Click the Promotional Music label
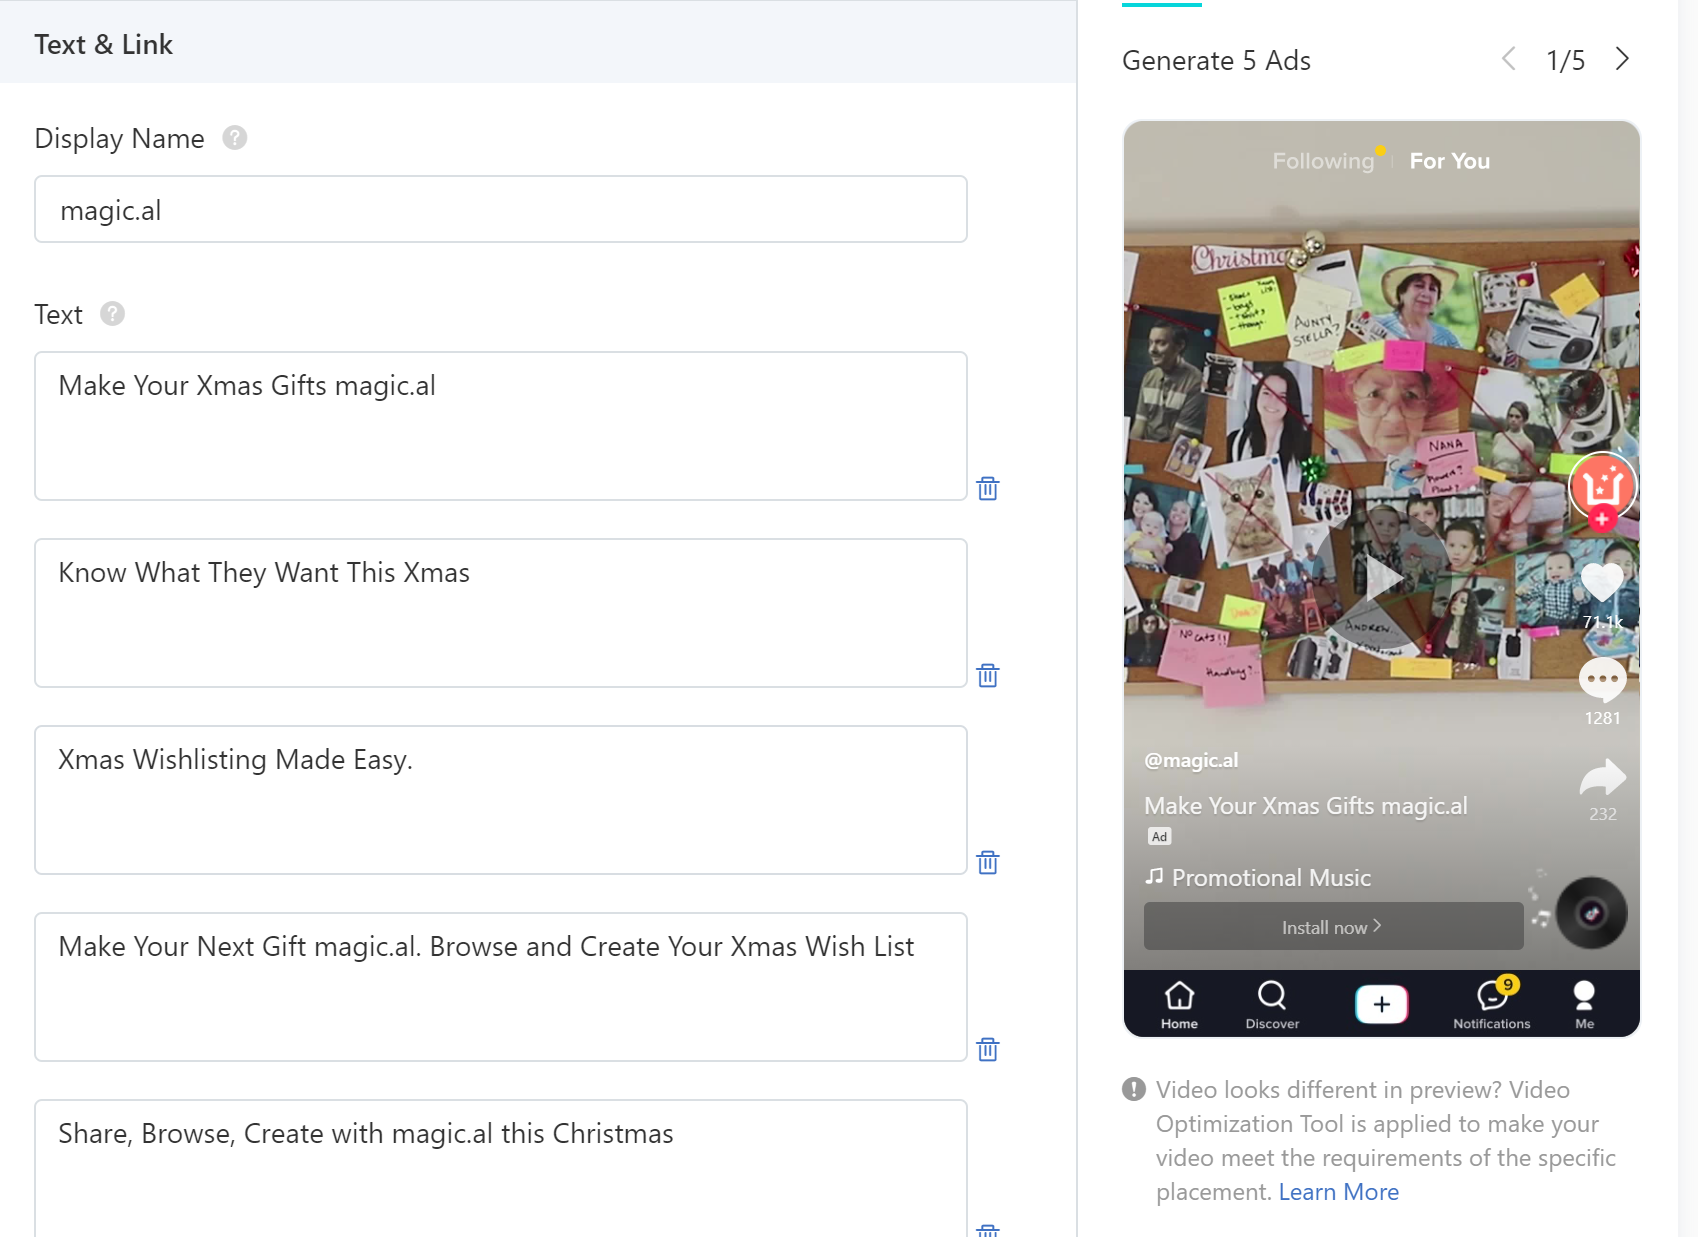 1271,878
